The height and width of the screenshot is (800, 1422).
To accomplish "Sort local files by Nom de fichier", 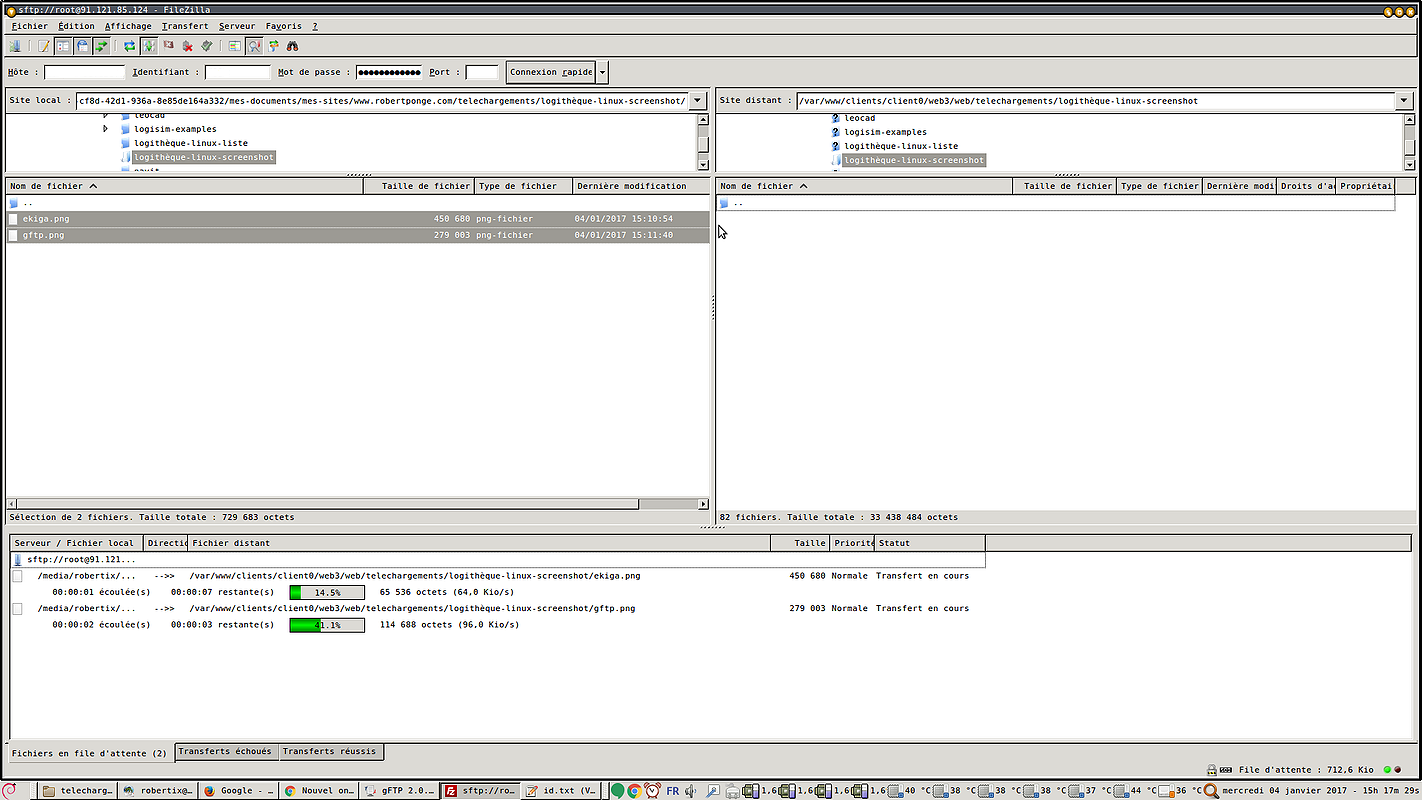I will click(184, 186).
